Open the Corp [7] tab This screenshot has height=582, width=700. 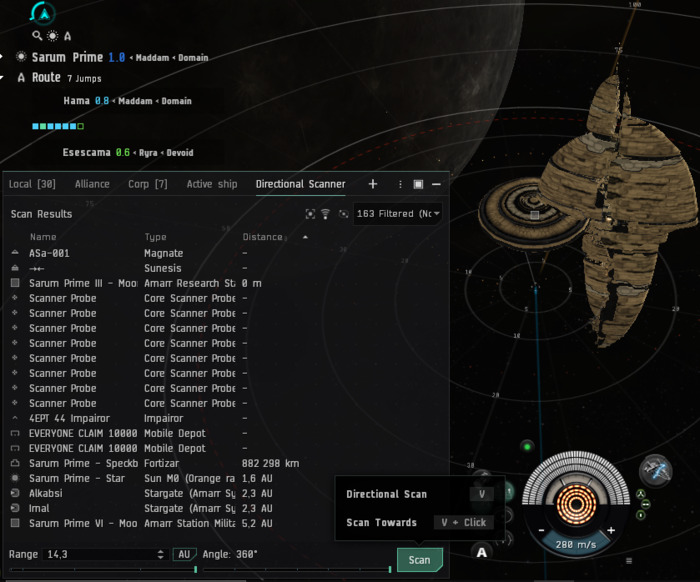(148, 184)
